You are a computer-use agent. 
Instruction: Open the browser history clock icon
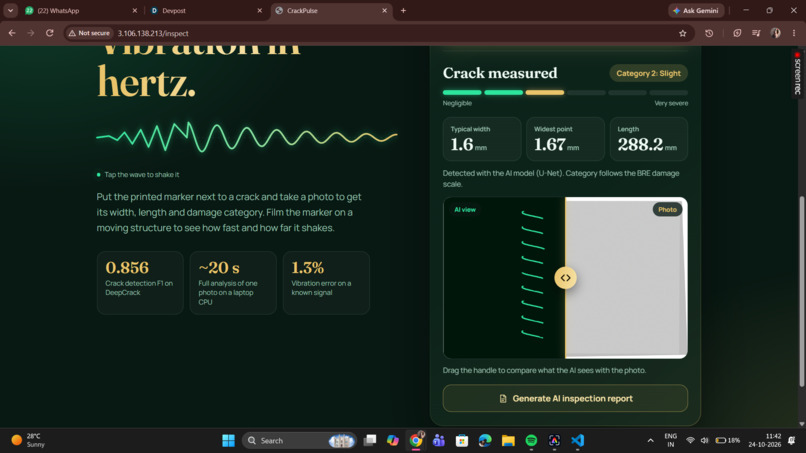click(709, 33)
